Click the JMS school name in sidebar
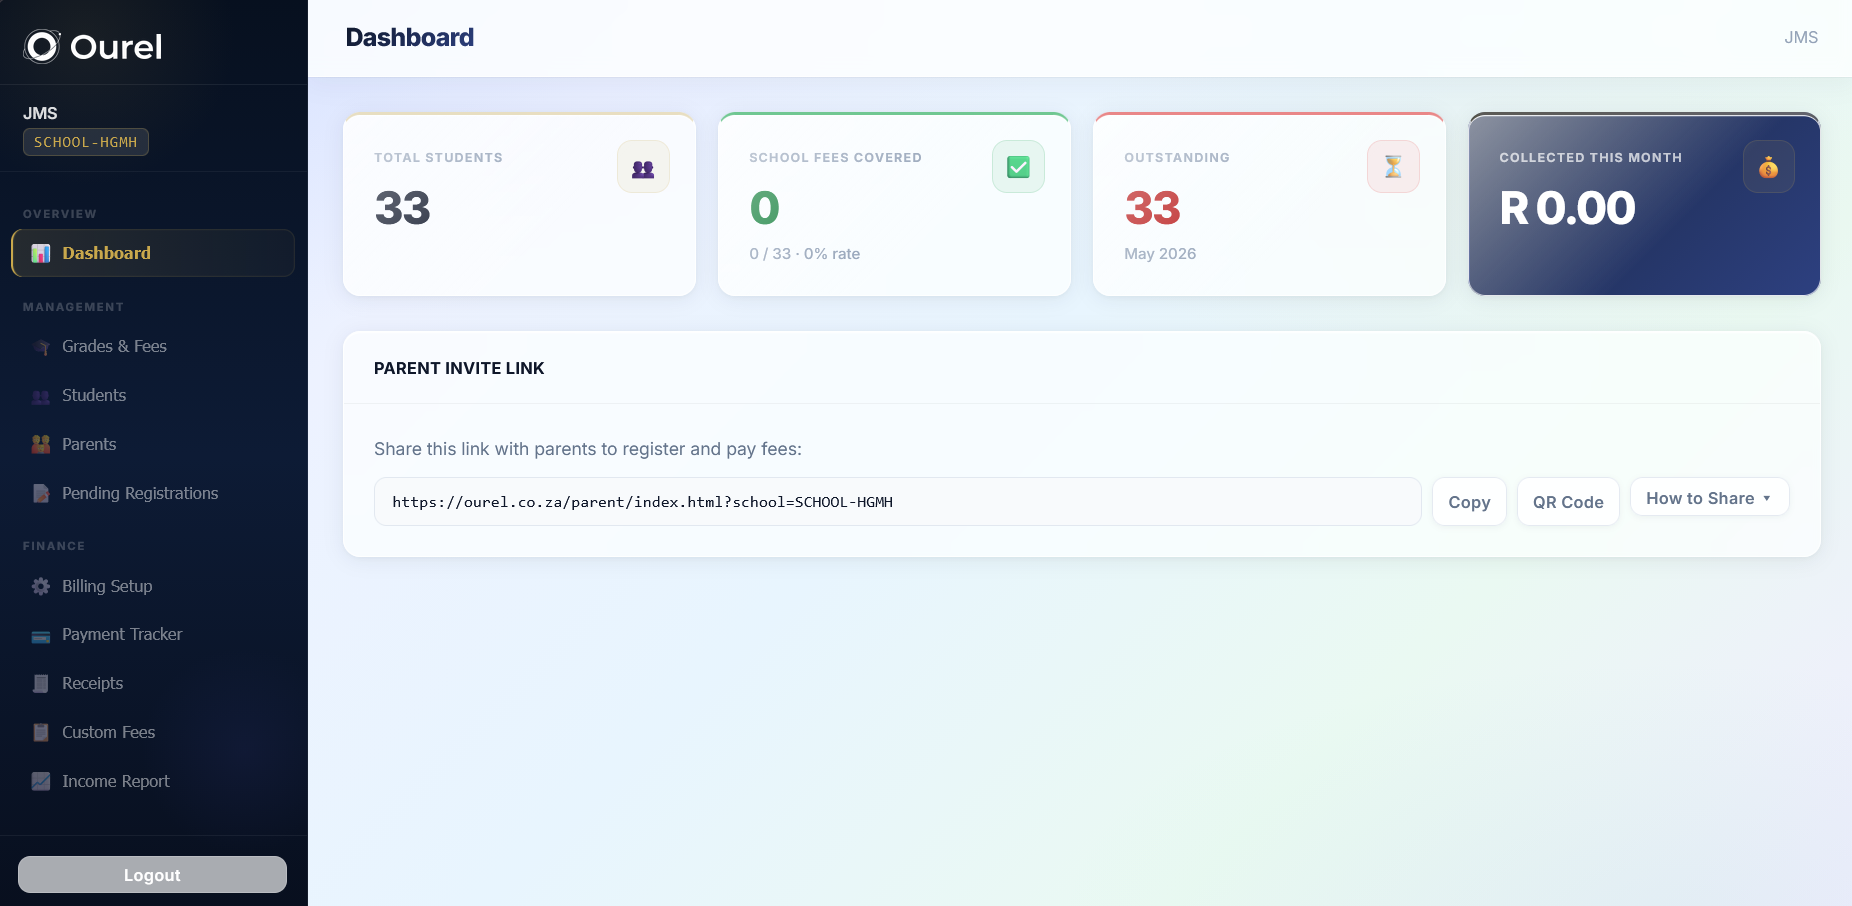 click(x=40, y=113)
